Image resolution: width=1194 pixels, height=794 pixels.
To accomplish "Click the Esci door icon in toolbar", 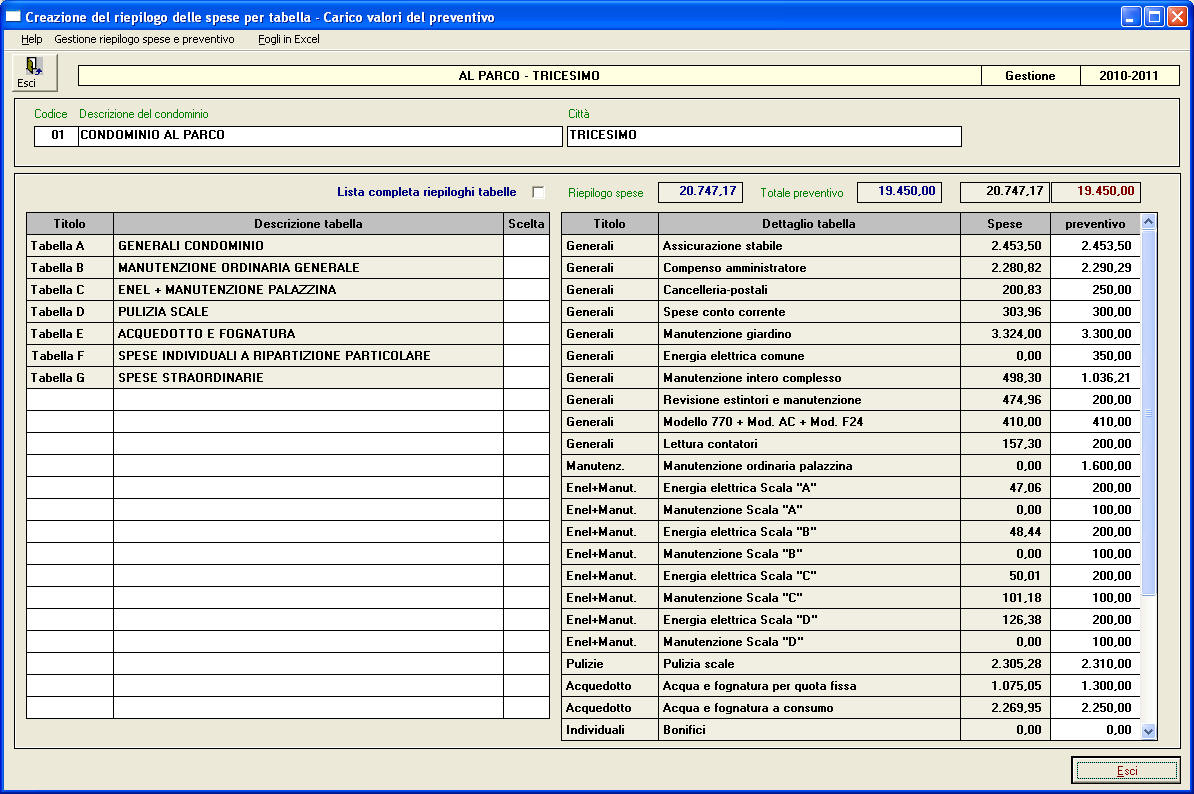I will [34, 72].
